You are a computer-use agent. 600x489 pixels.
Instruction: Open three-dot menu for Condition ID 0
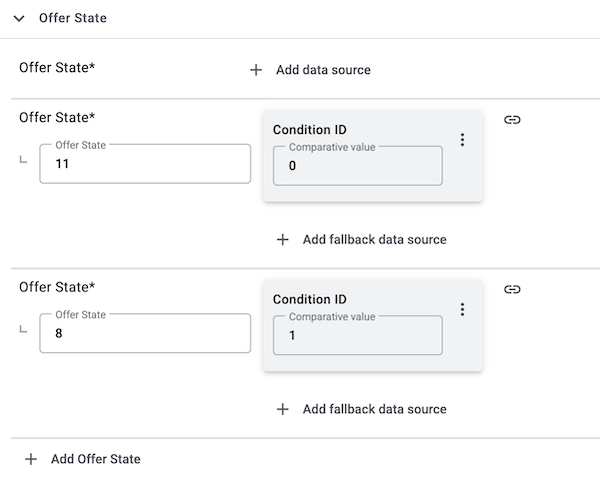coord(462,140)
